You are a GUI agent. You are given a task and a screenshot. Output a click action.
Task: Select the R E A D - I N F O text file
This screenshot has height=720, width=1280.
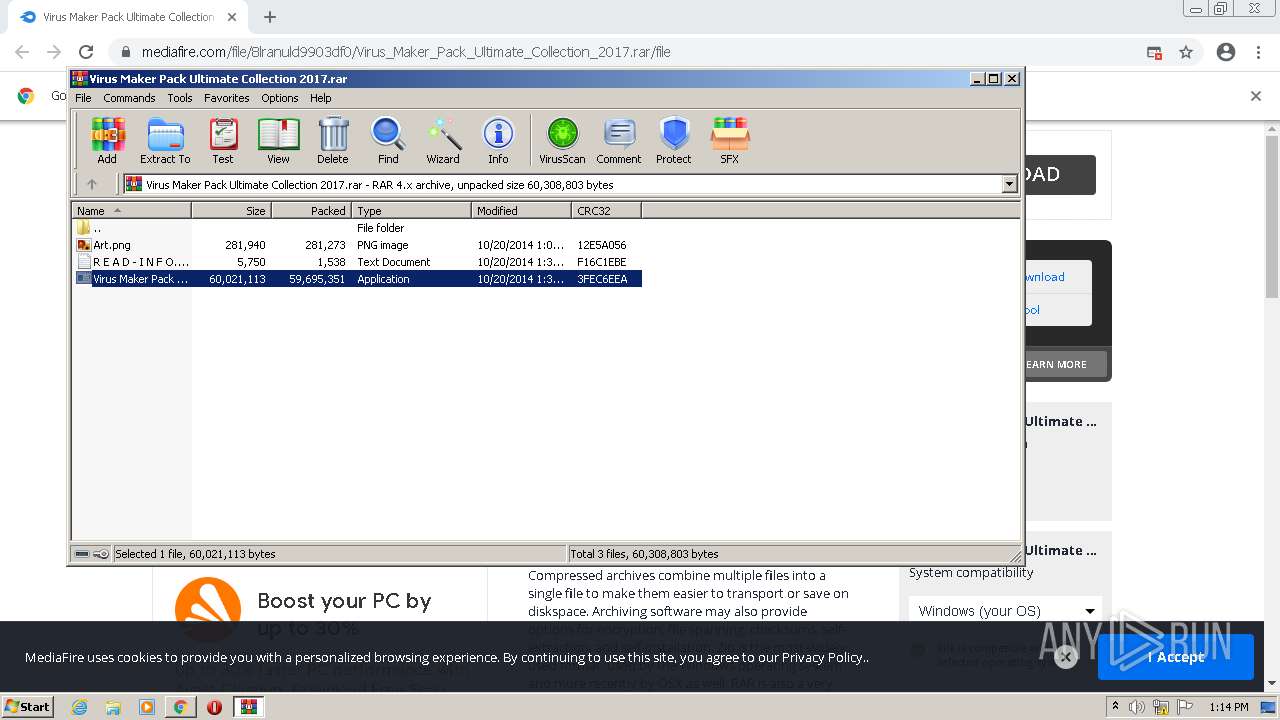[x=358, y=262]
